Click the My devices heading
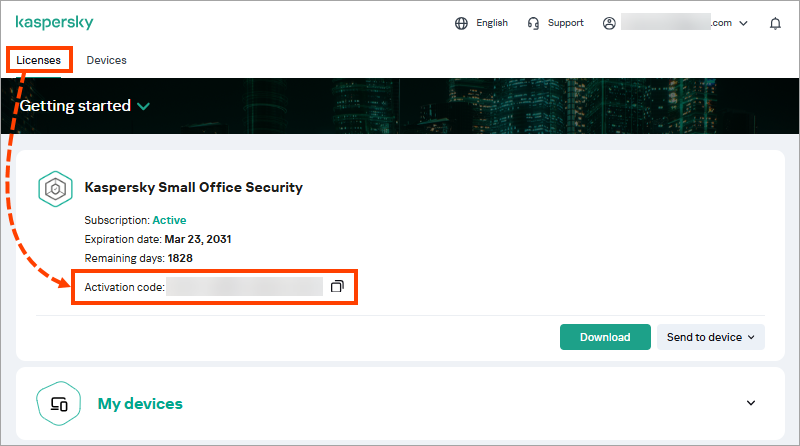Screen dimensions: 800x446 (x=140, y=404)
